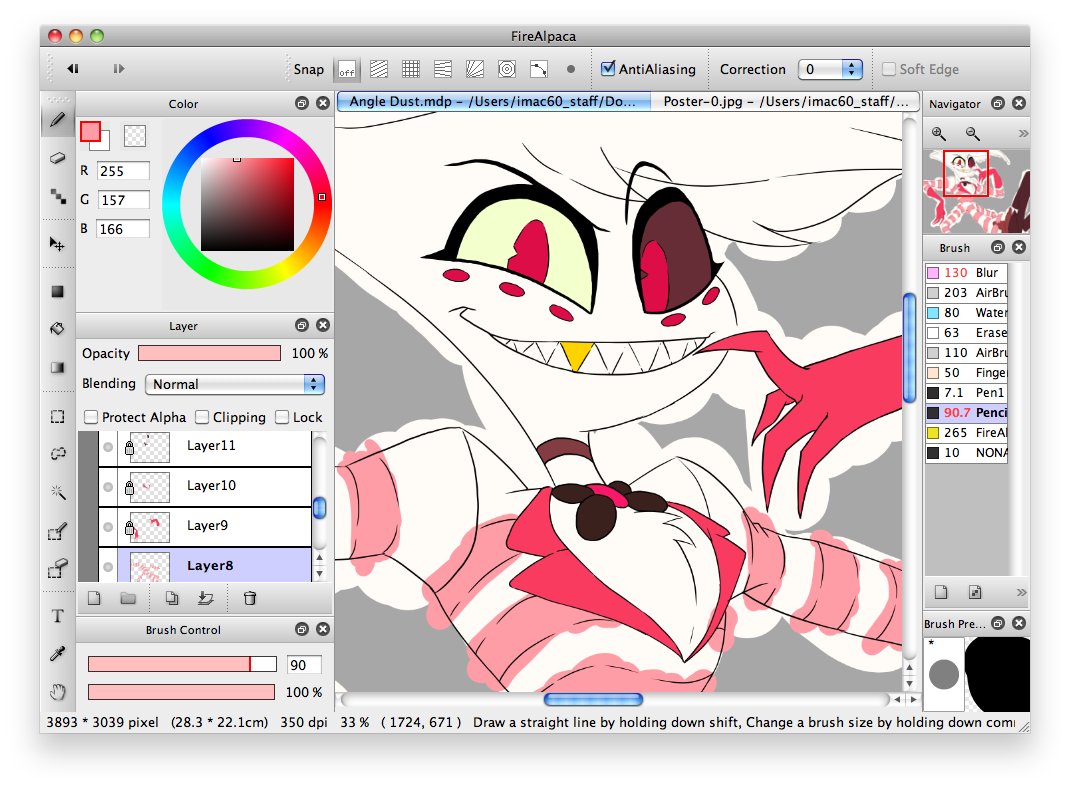Image resolution: width=1070 pixels, height=788 pixels.
Task: Delete the selected layer
Action: click(x=250, y=598)
